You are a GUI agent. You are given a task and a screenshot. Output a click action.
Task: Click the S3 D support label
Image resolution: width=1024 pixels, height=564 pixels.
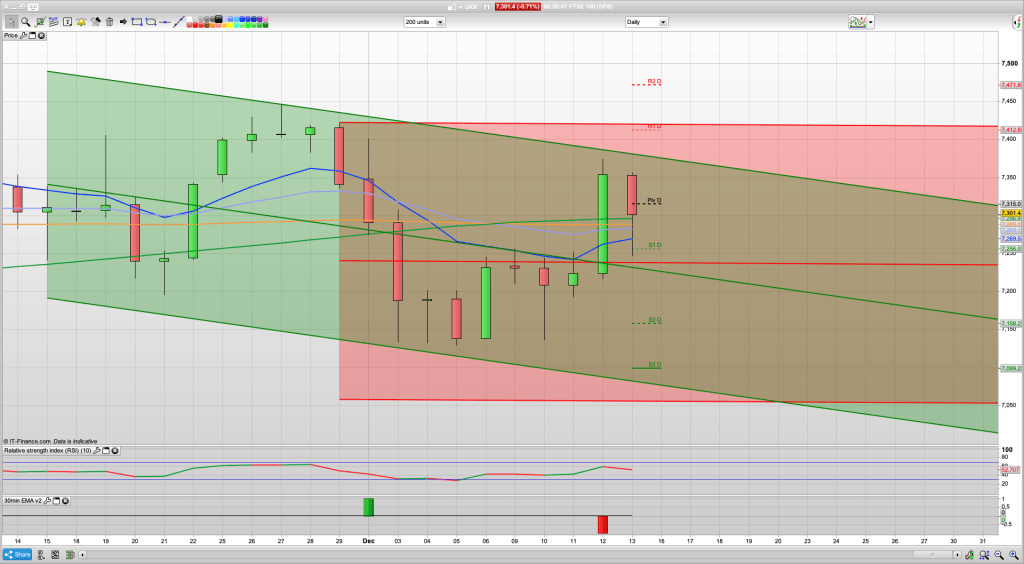coord(654,364)
